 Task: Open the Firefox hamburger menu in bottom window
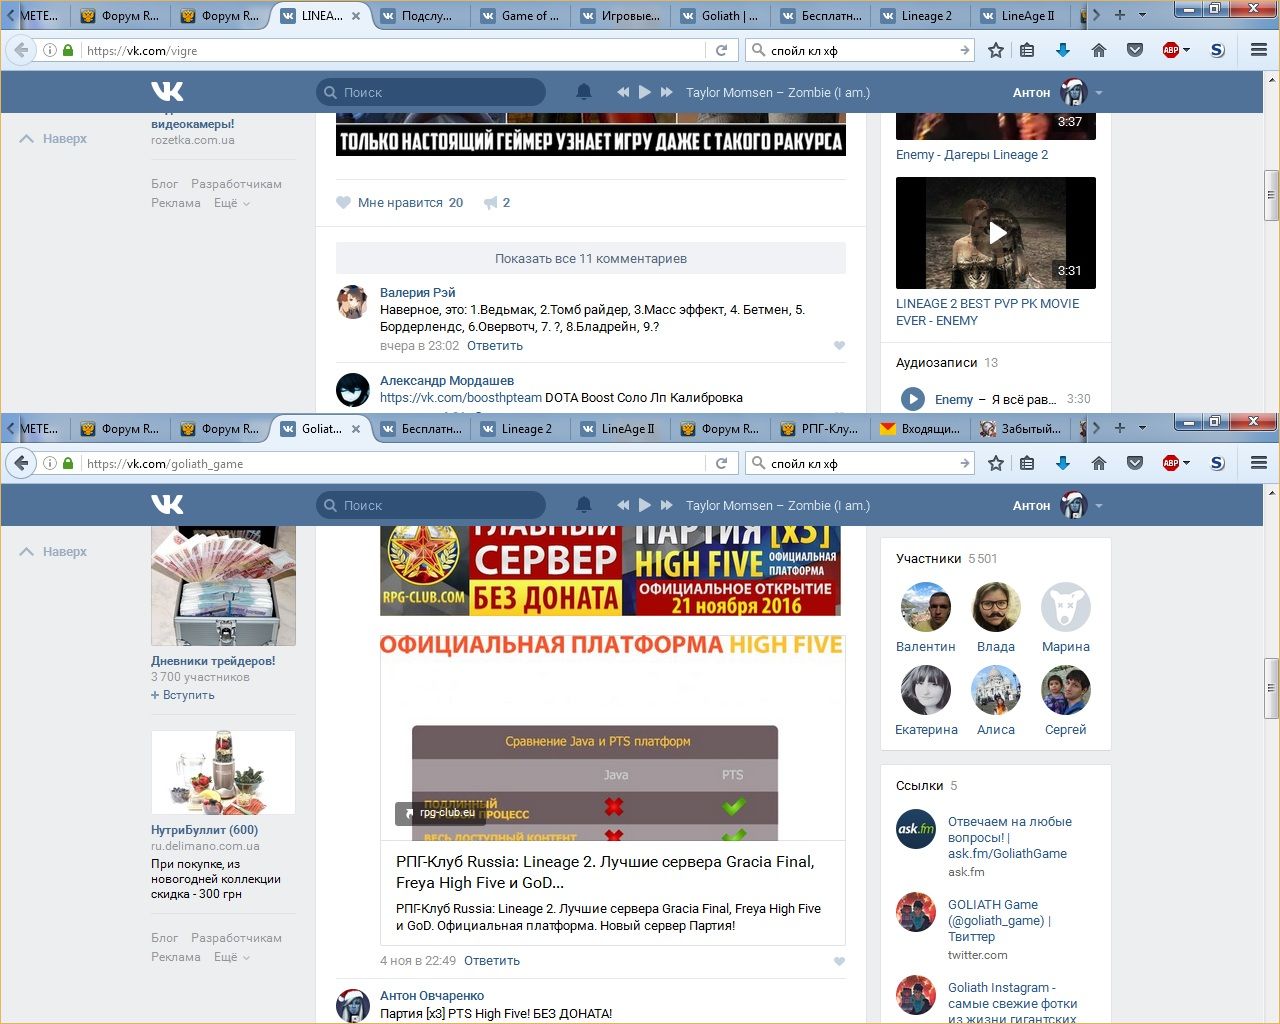coord(1259,463)
